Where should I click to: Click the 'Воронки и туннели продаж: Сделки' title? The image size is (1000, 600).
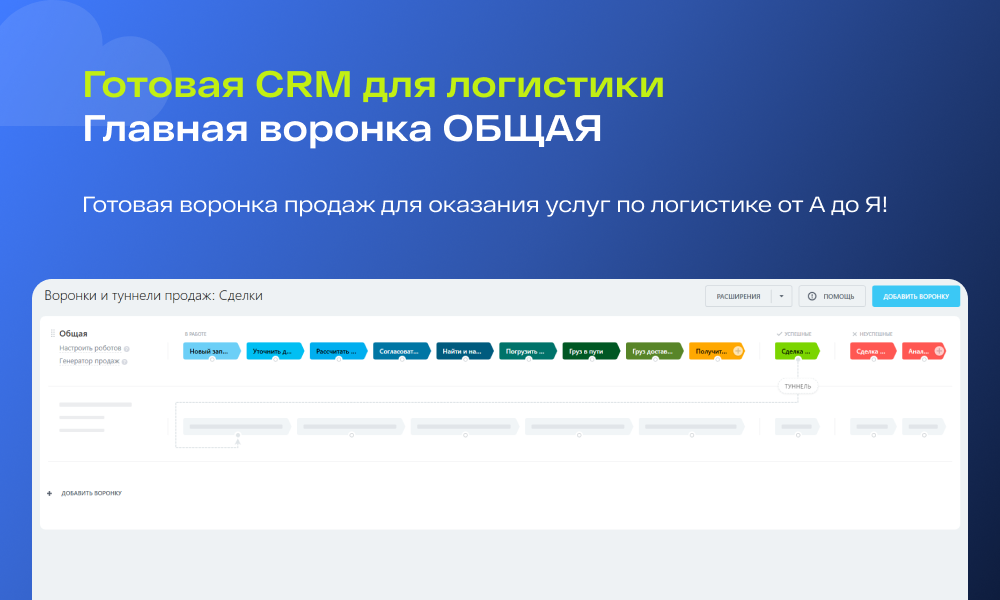tap(153, 296)
